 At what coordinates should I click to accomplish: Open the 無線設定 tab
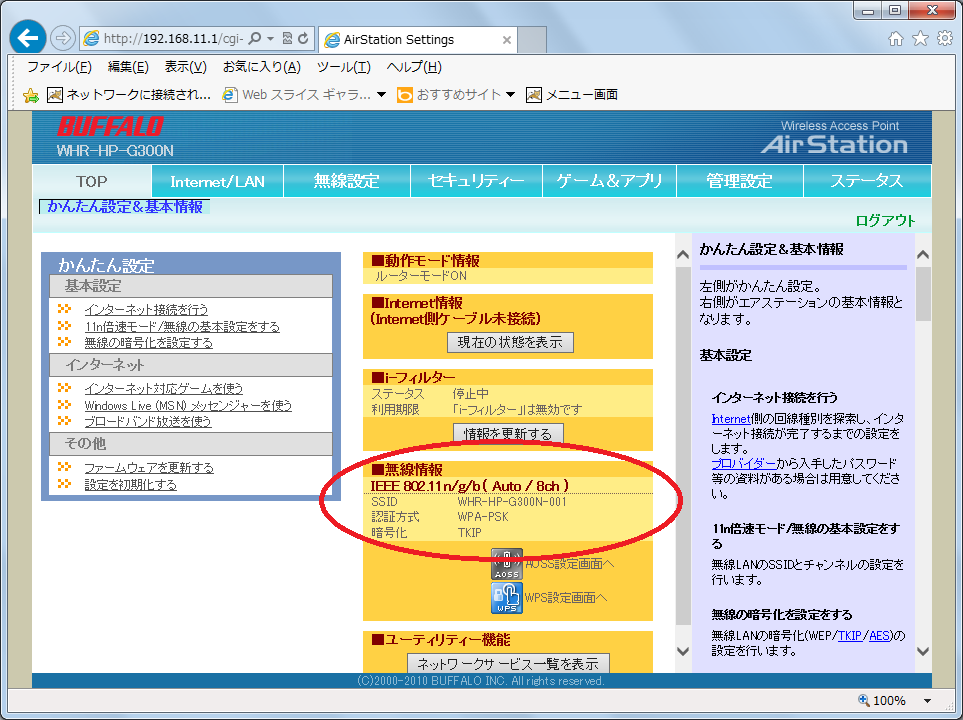(x=347, y=181)
